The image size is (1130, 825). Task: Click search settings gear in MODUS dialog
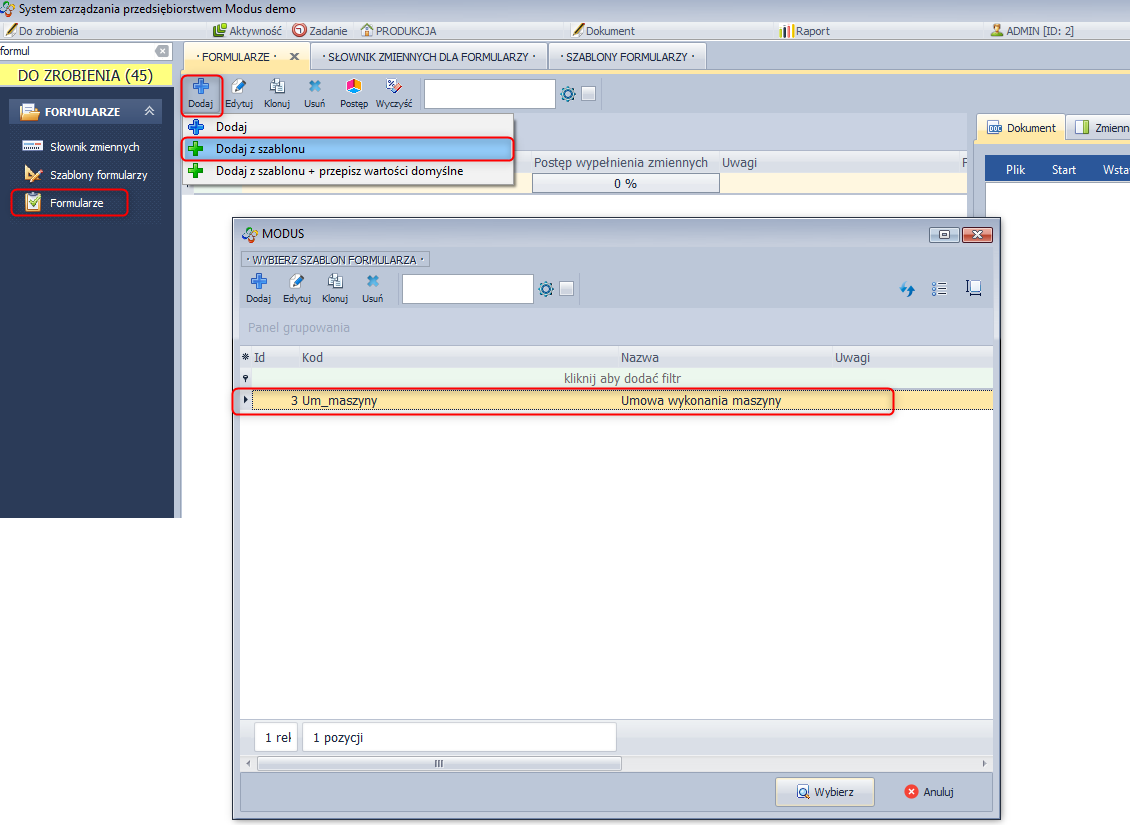coord(546,289)
